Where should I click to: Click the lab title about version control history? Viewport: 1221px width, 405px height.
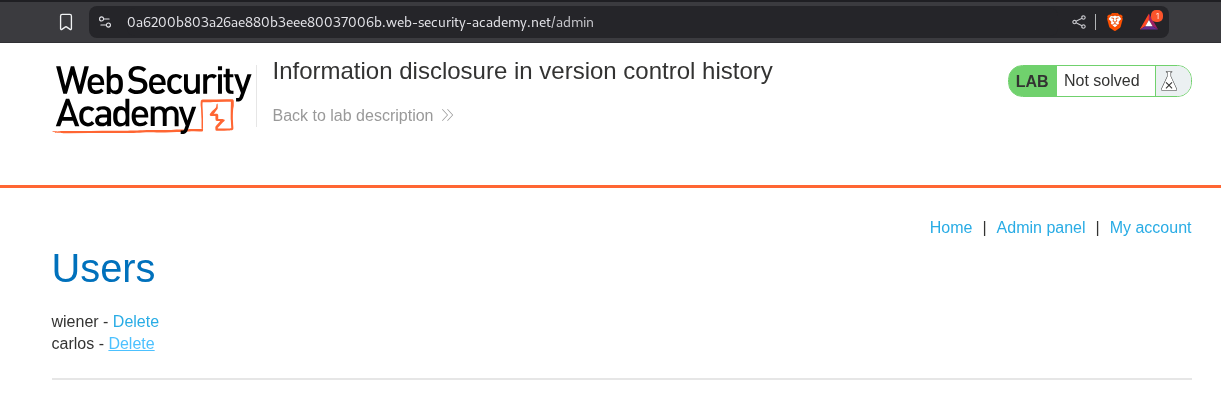pos(522,71)
